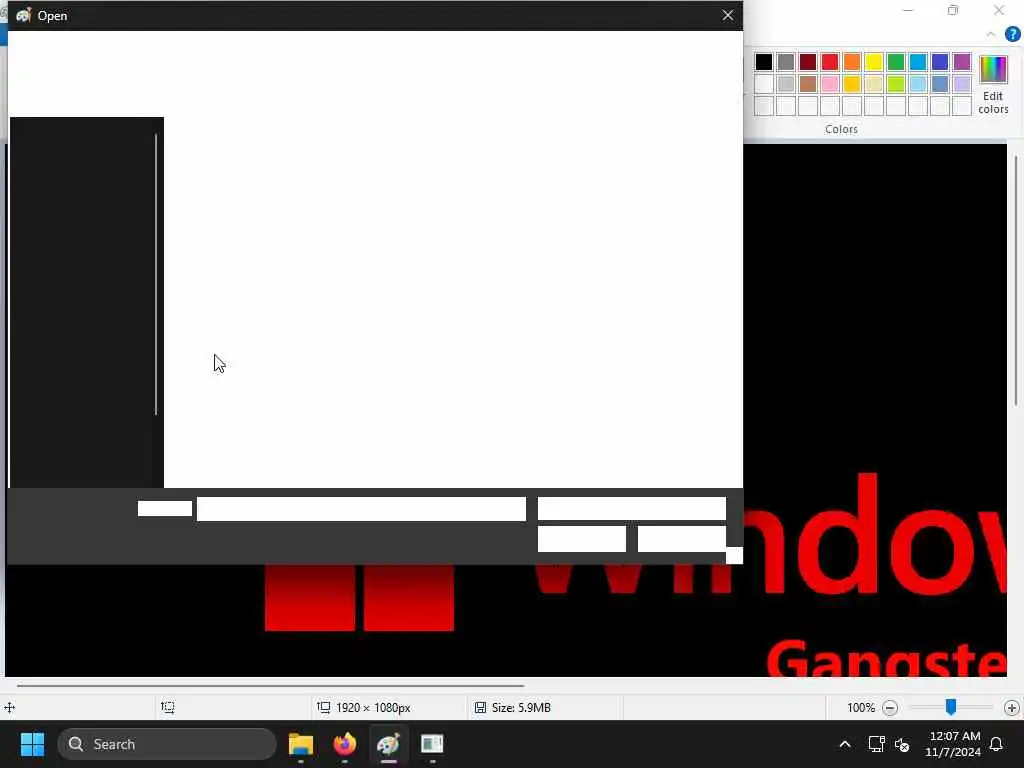Click the Open dialog navigation pane scrollbar
Viewport: 1024px width, 768px height.
pyautogui.click(x=156, y=274)
